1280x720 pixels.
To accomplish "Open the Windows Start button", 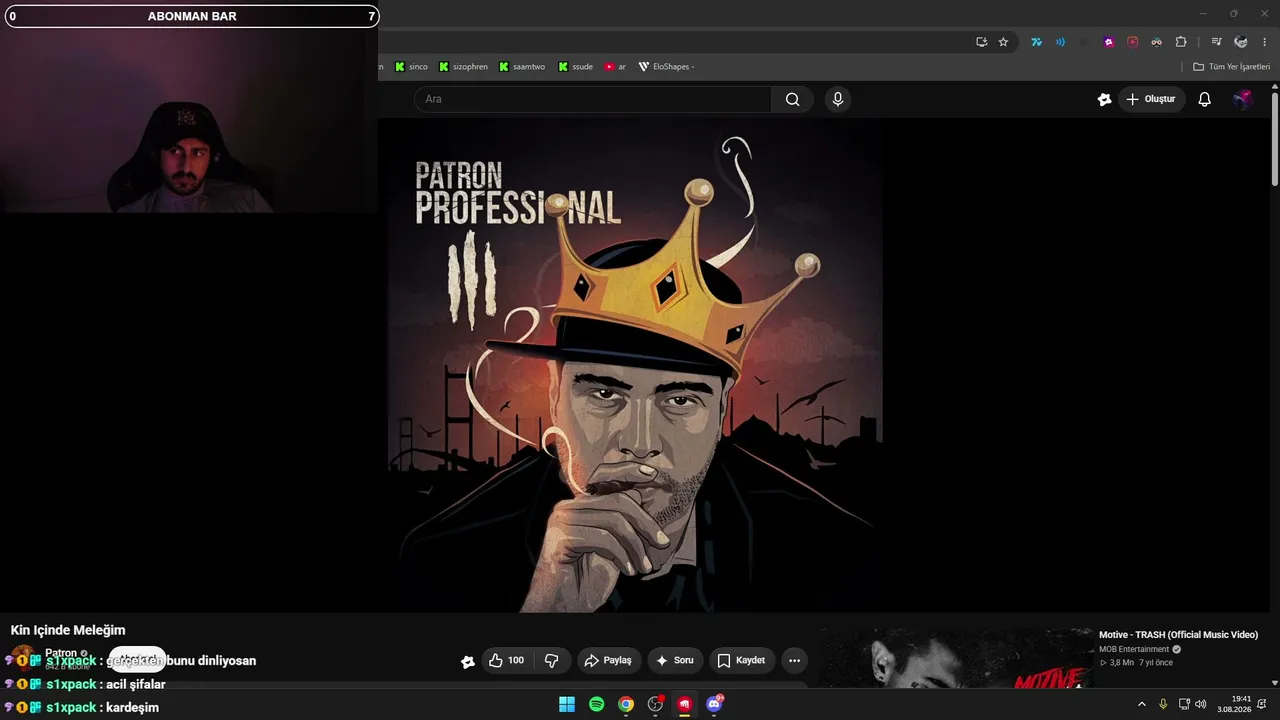I will pyautogui.click(x=567, y=704).
